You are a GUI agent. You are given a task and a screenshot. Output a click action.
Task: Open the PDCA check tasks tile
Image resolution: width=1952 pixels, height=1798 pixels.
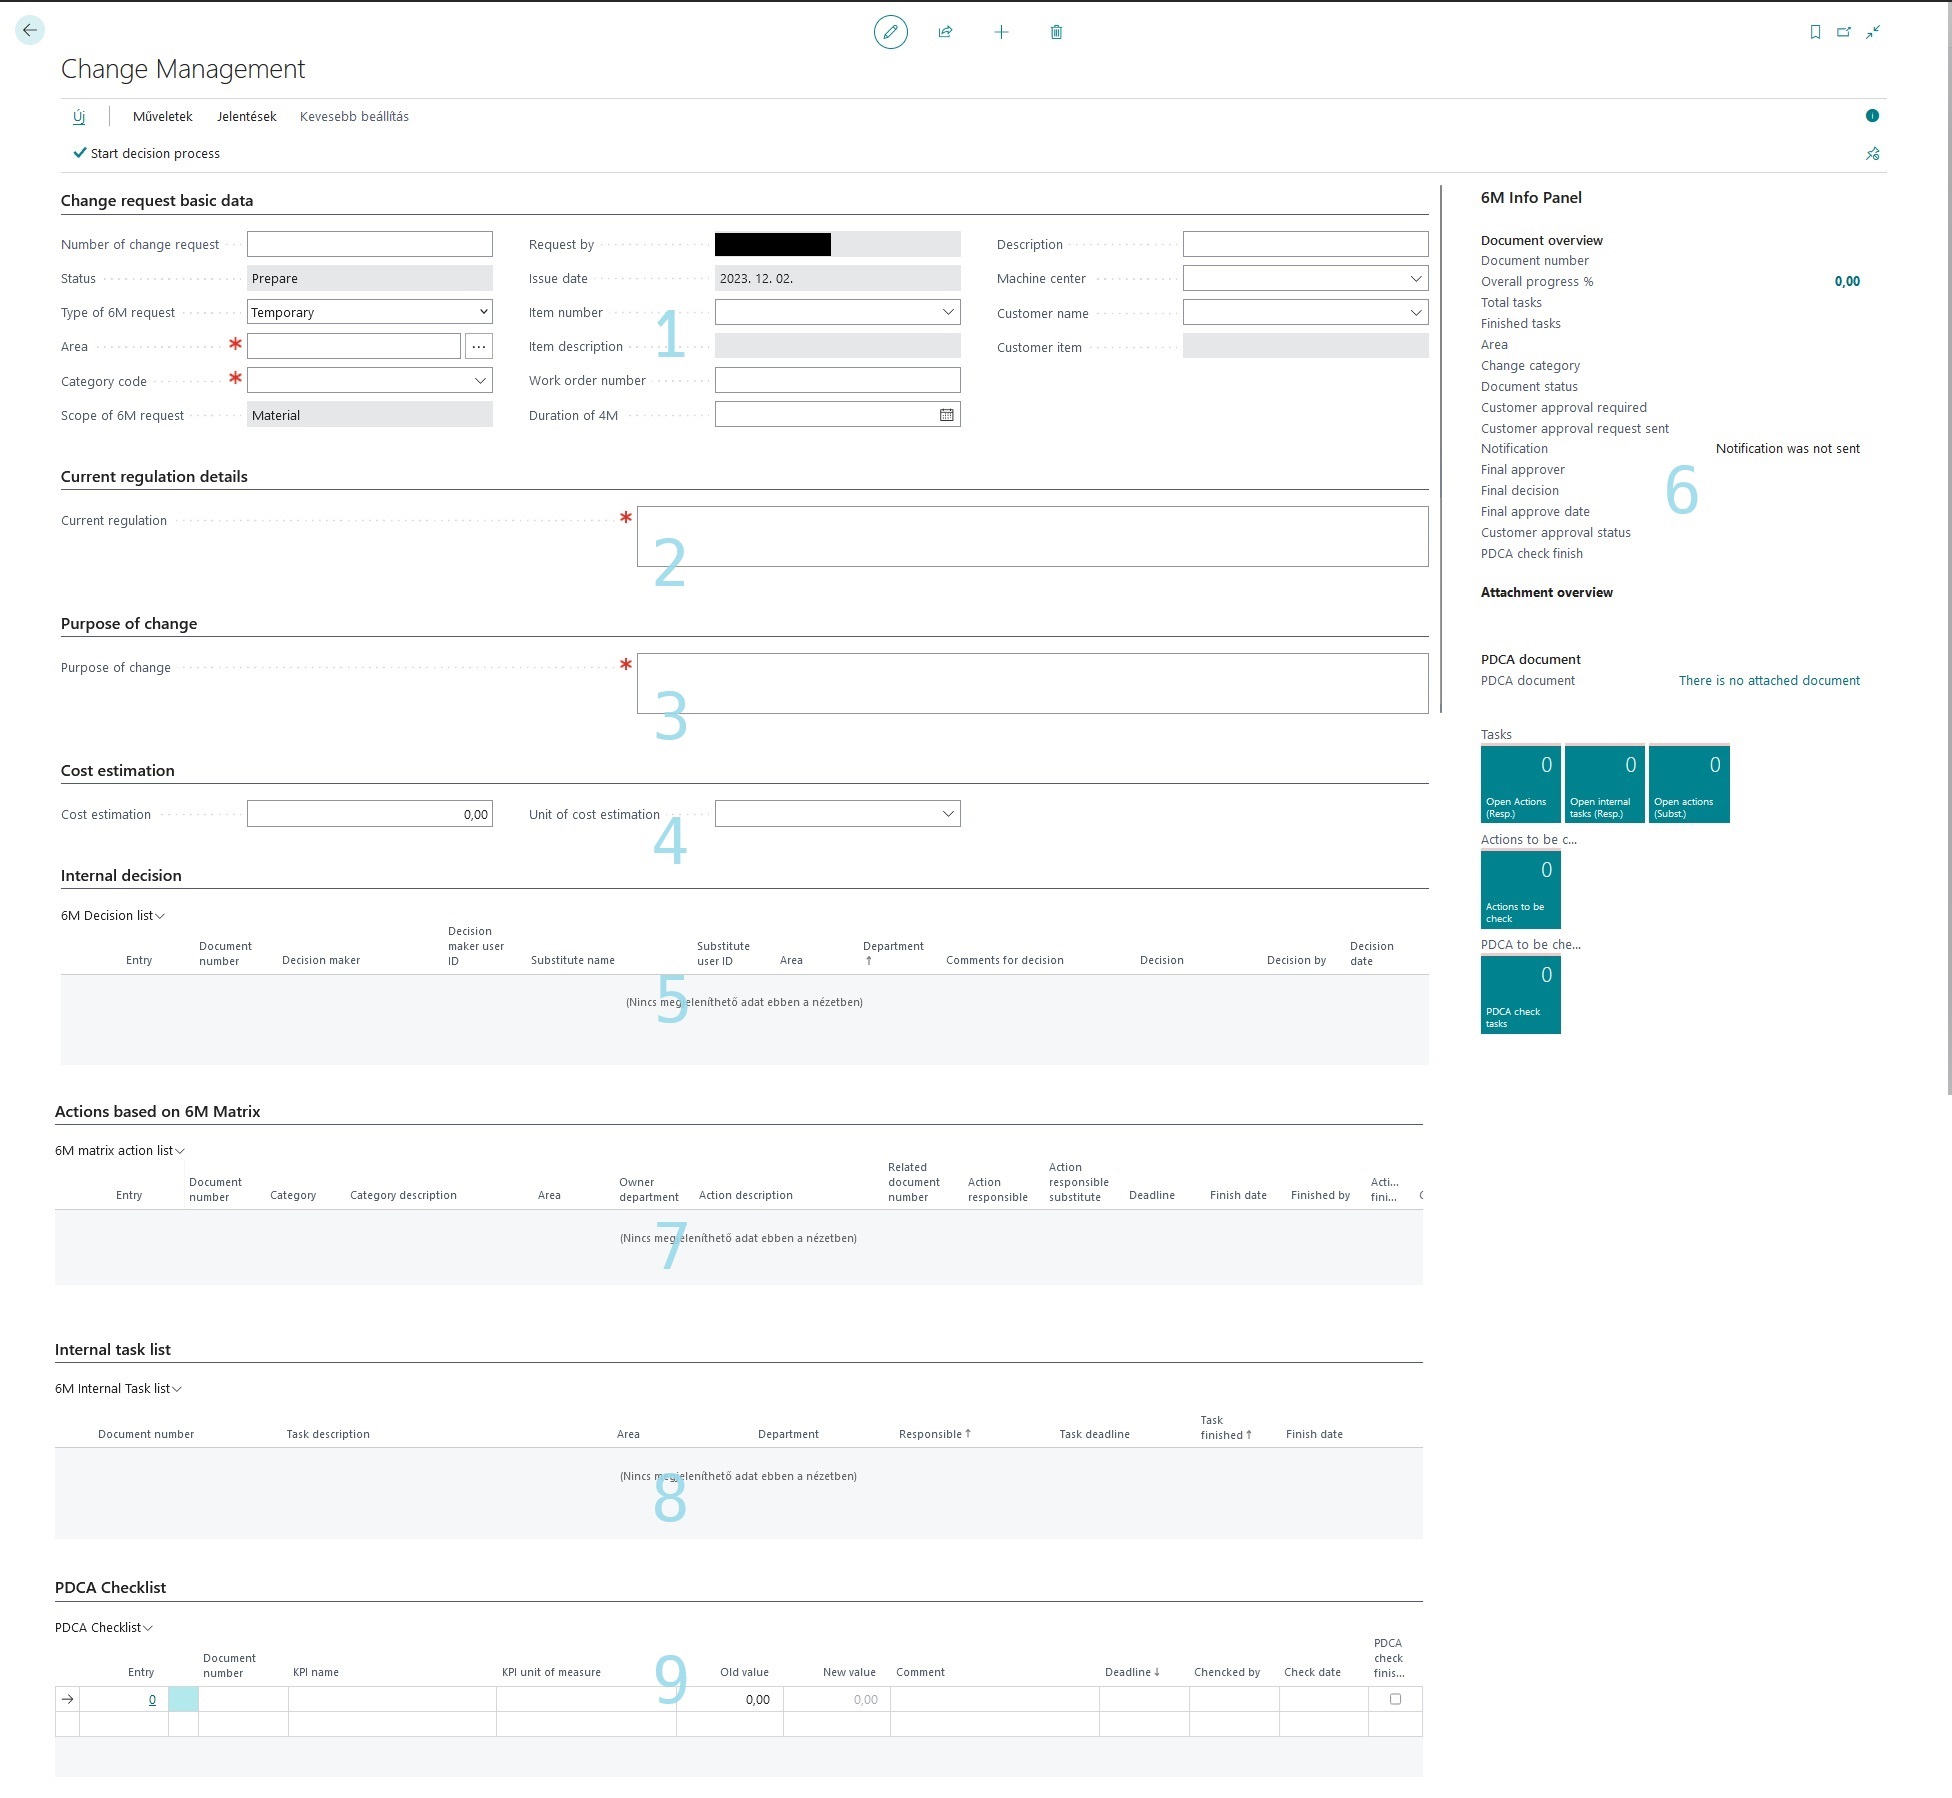pos(1520,995)
